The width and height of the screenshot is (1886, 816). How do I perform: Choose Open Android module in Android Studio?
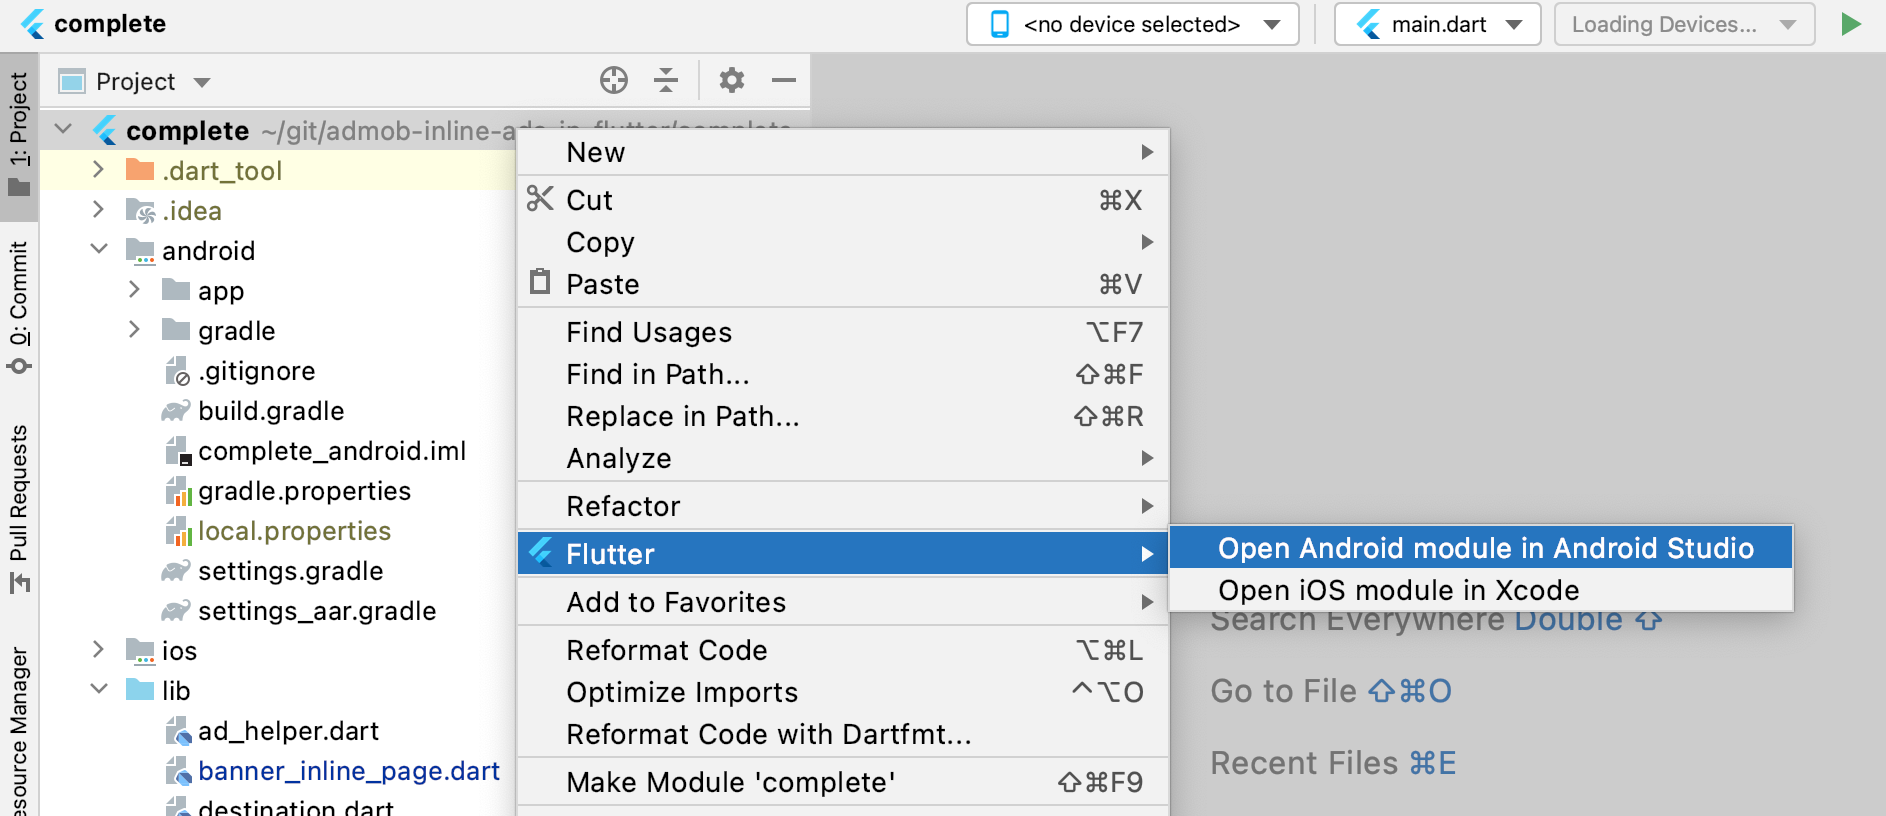pyautogui.click(x=1480, y=548)
